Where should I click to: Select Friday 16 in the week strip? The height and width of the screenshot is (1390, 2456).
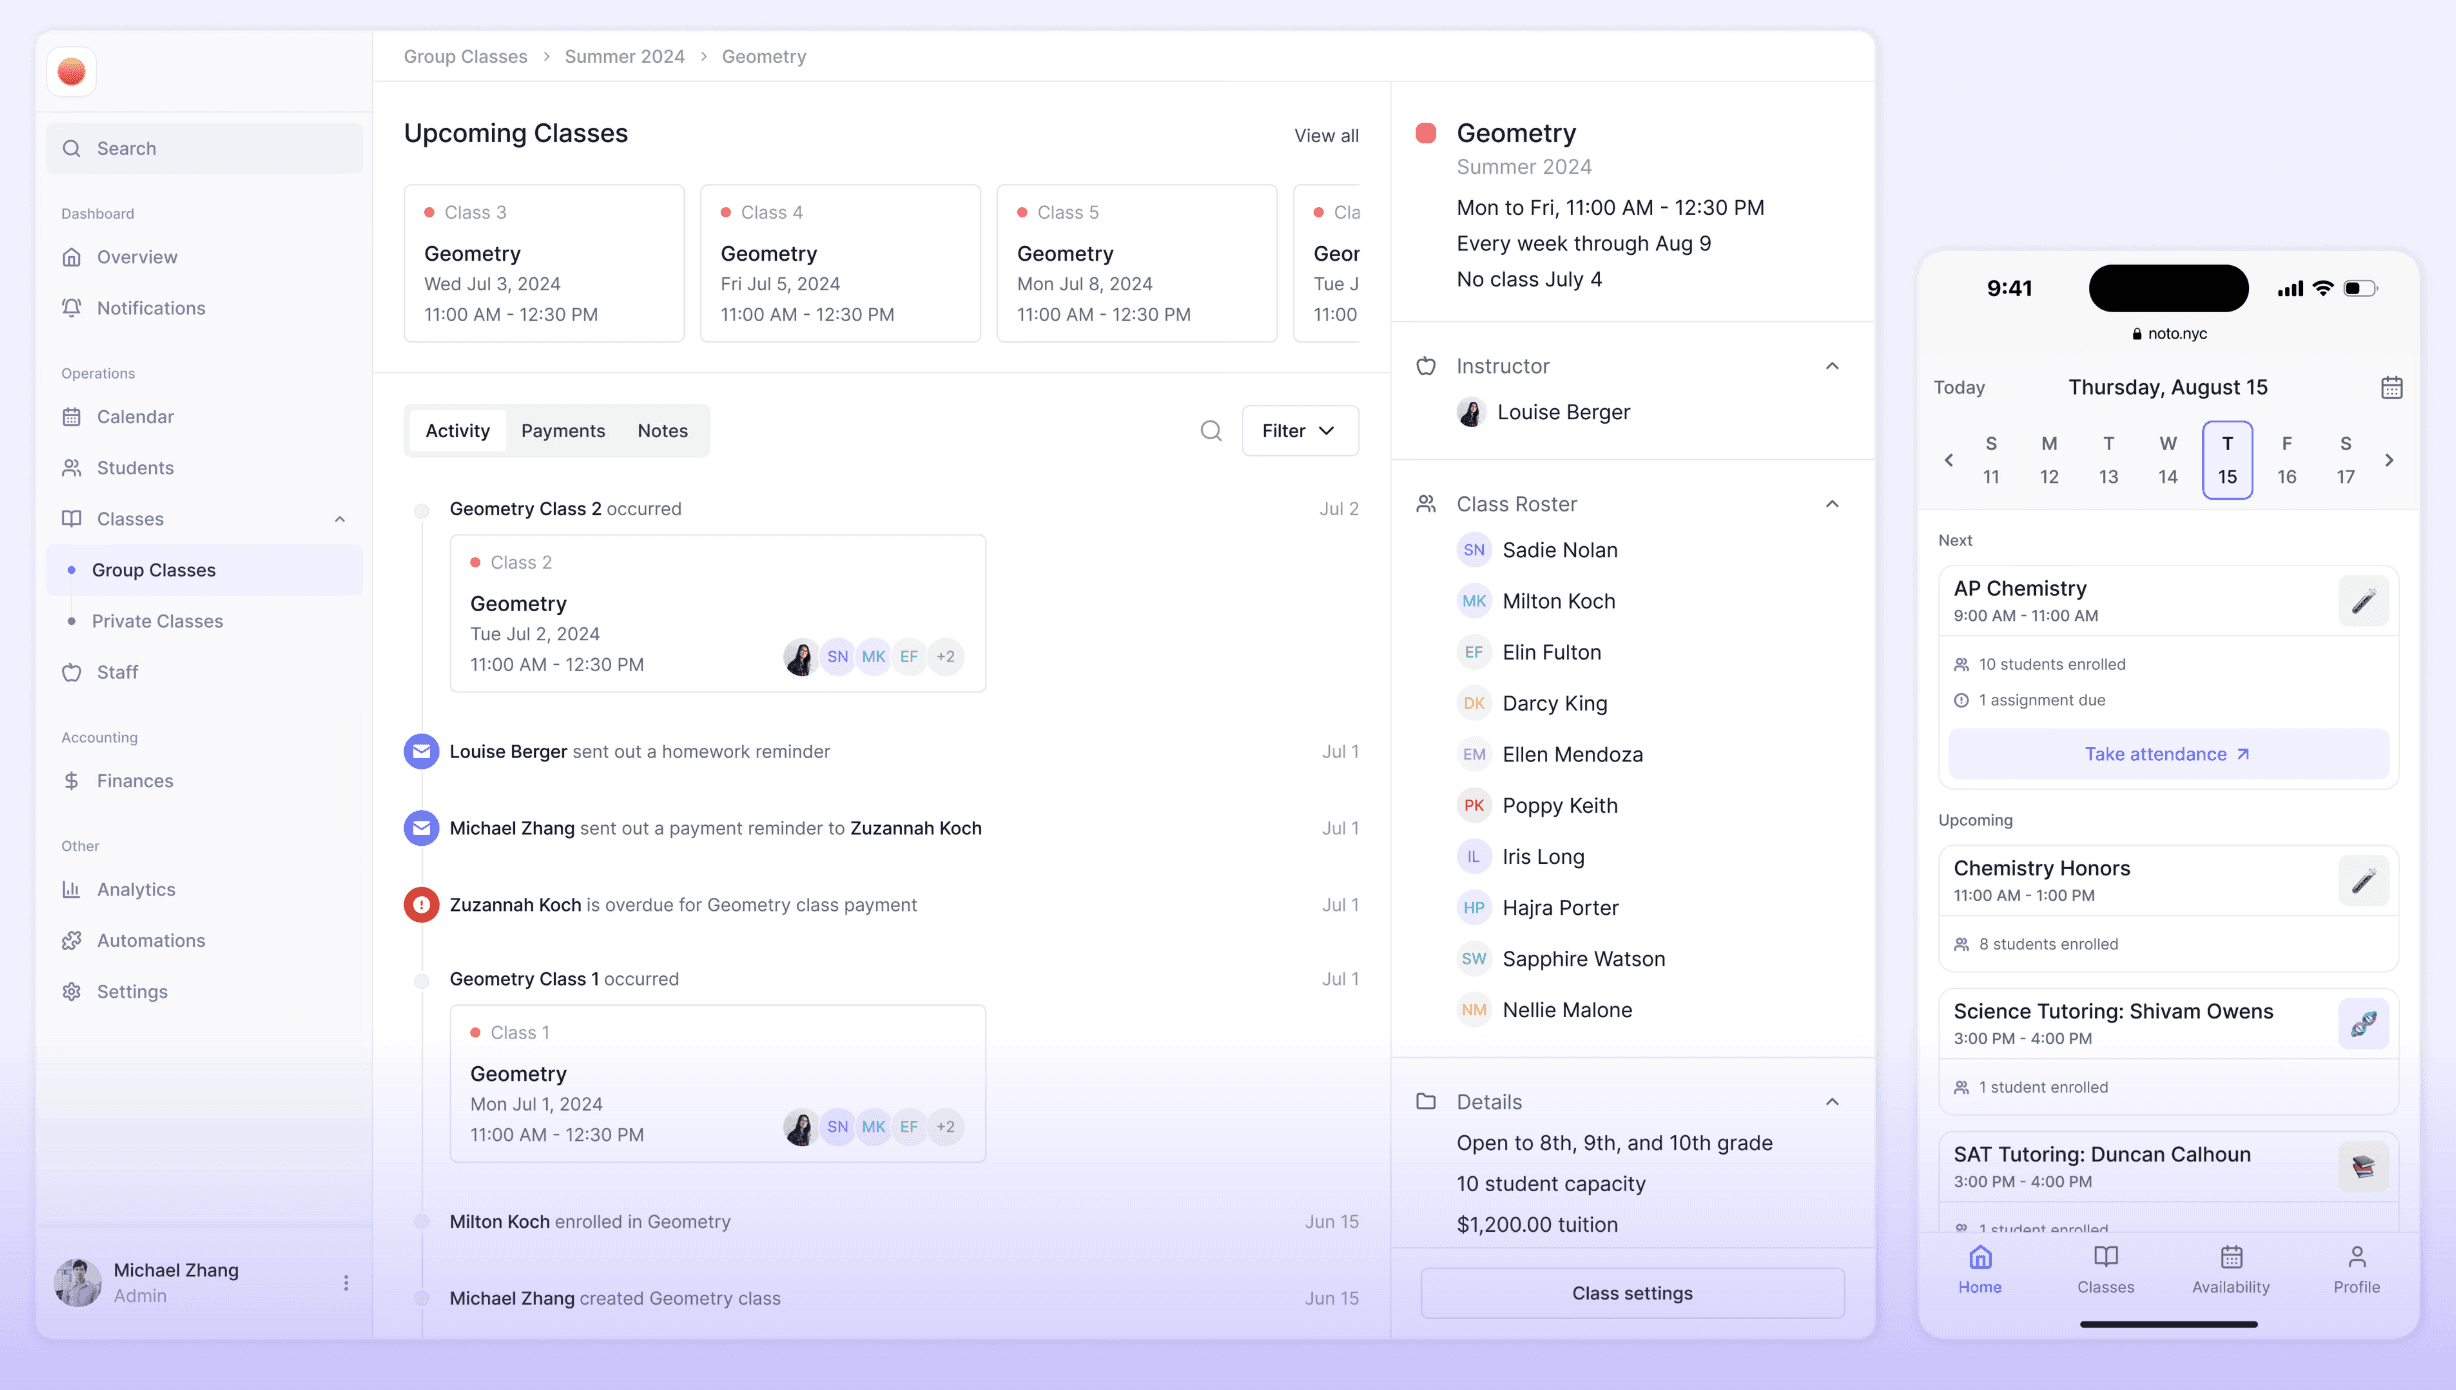(2286, 460)
